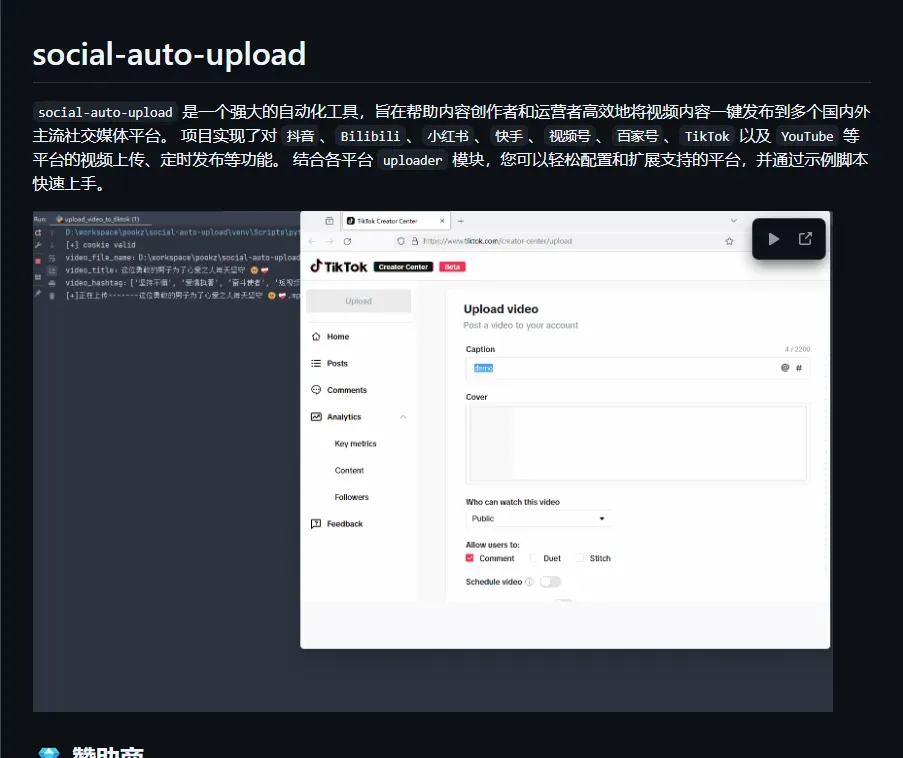Open a new browser tab with plus

(461, 221)
